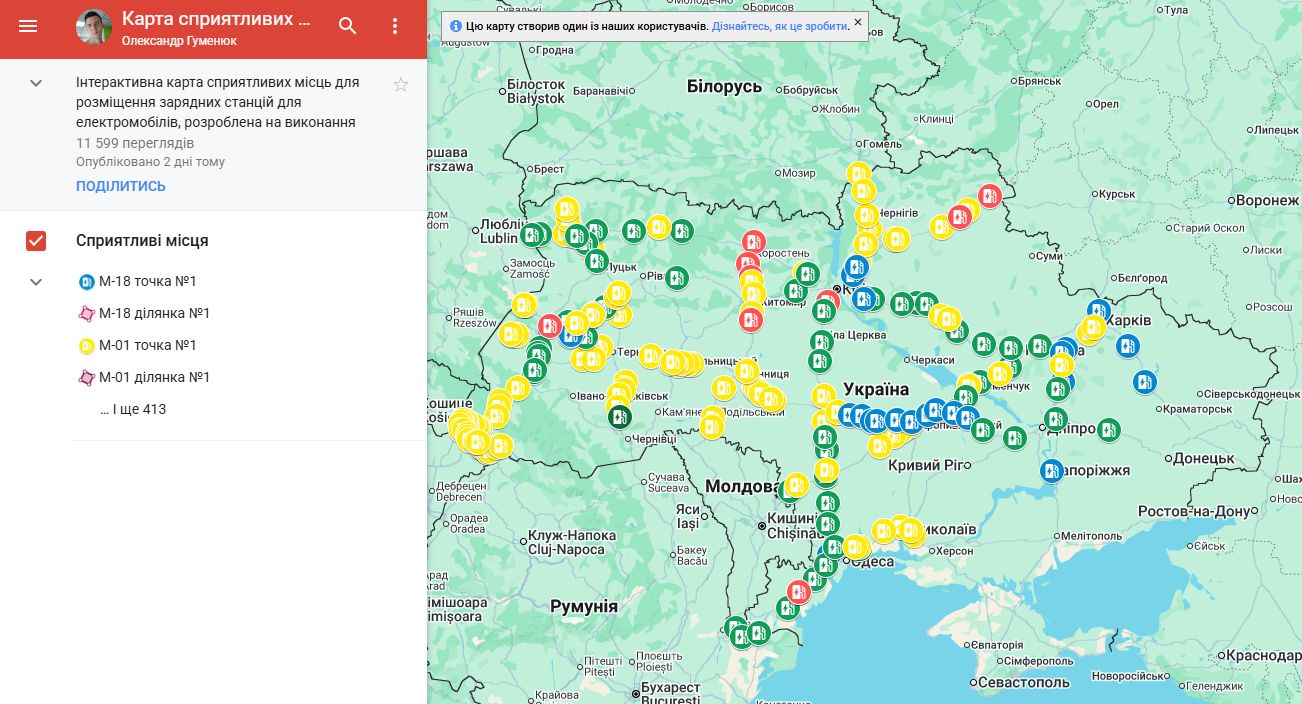
Task: Close the user-created map notification banner
Action: pyautogui.click(x=857, y=22)
